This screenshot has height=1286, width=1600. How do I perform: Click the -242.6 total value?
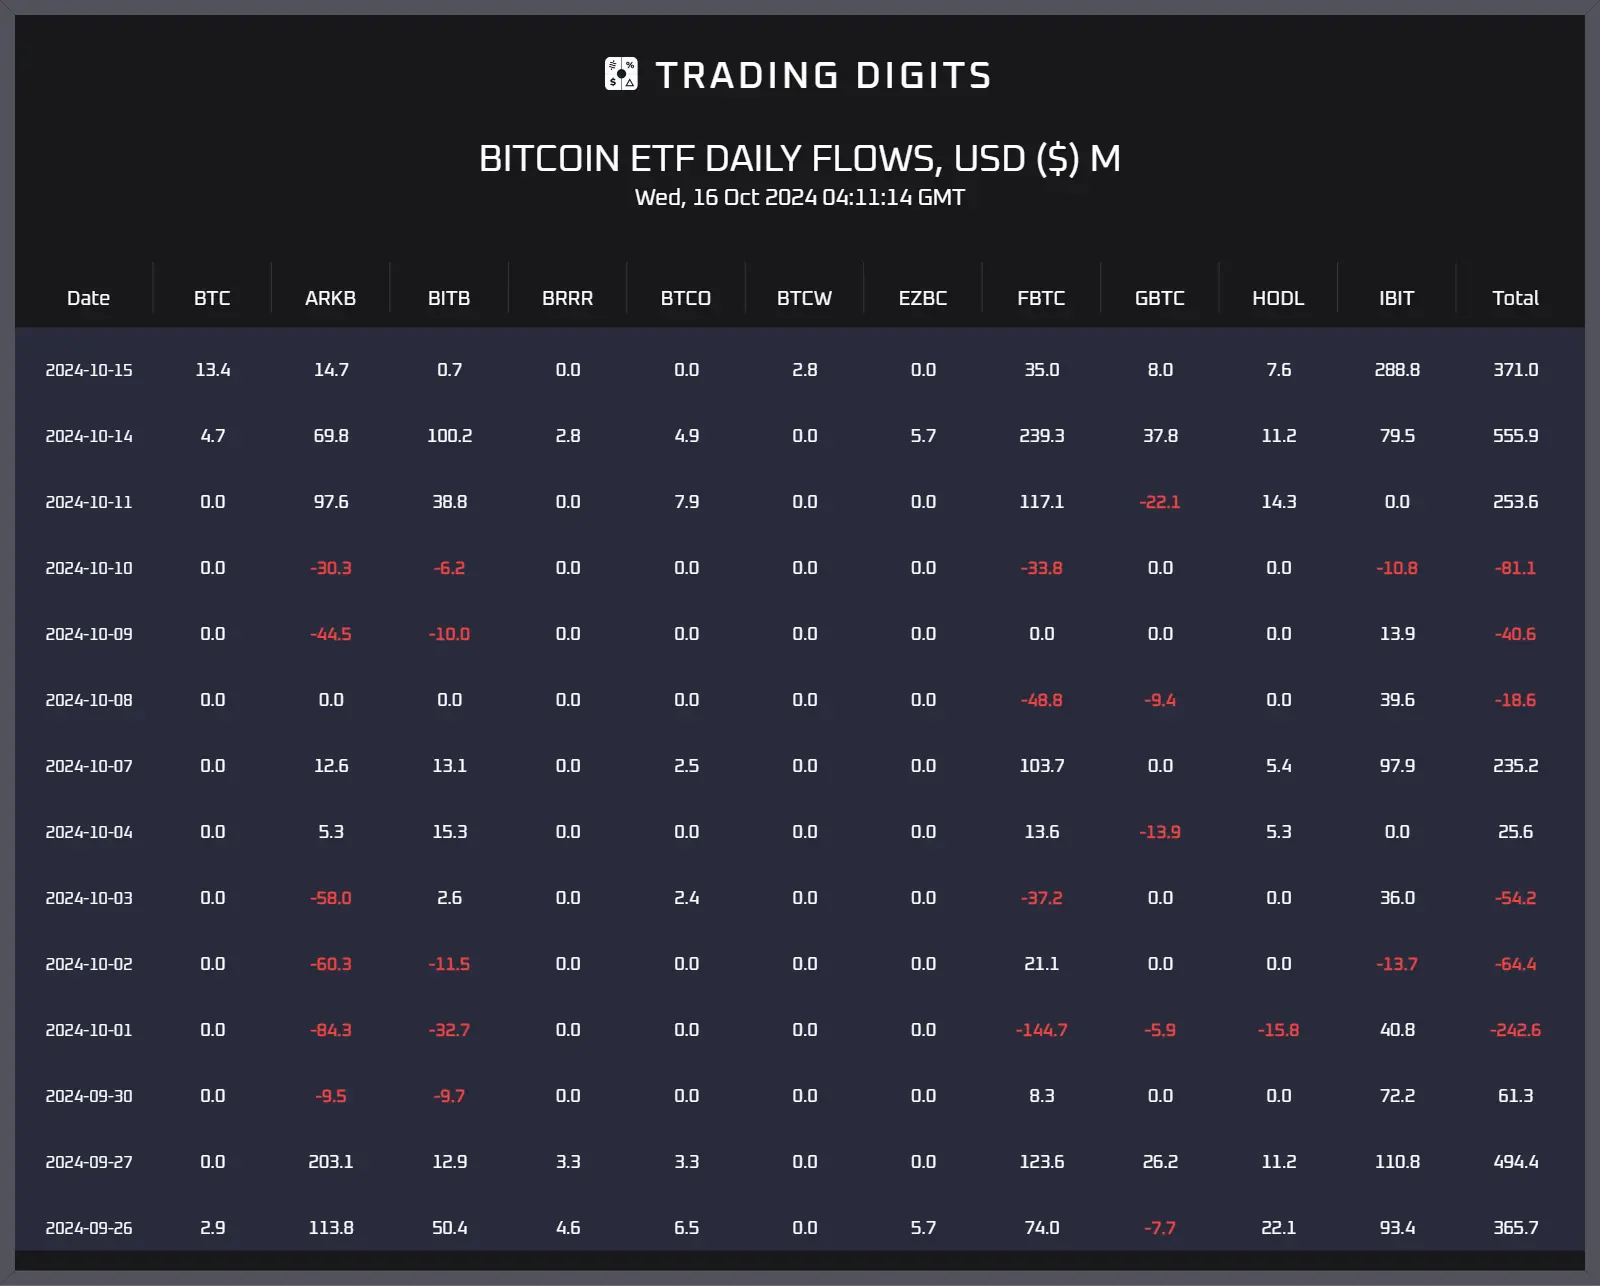pos(1515,1030)
